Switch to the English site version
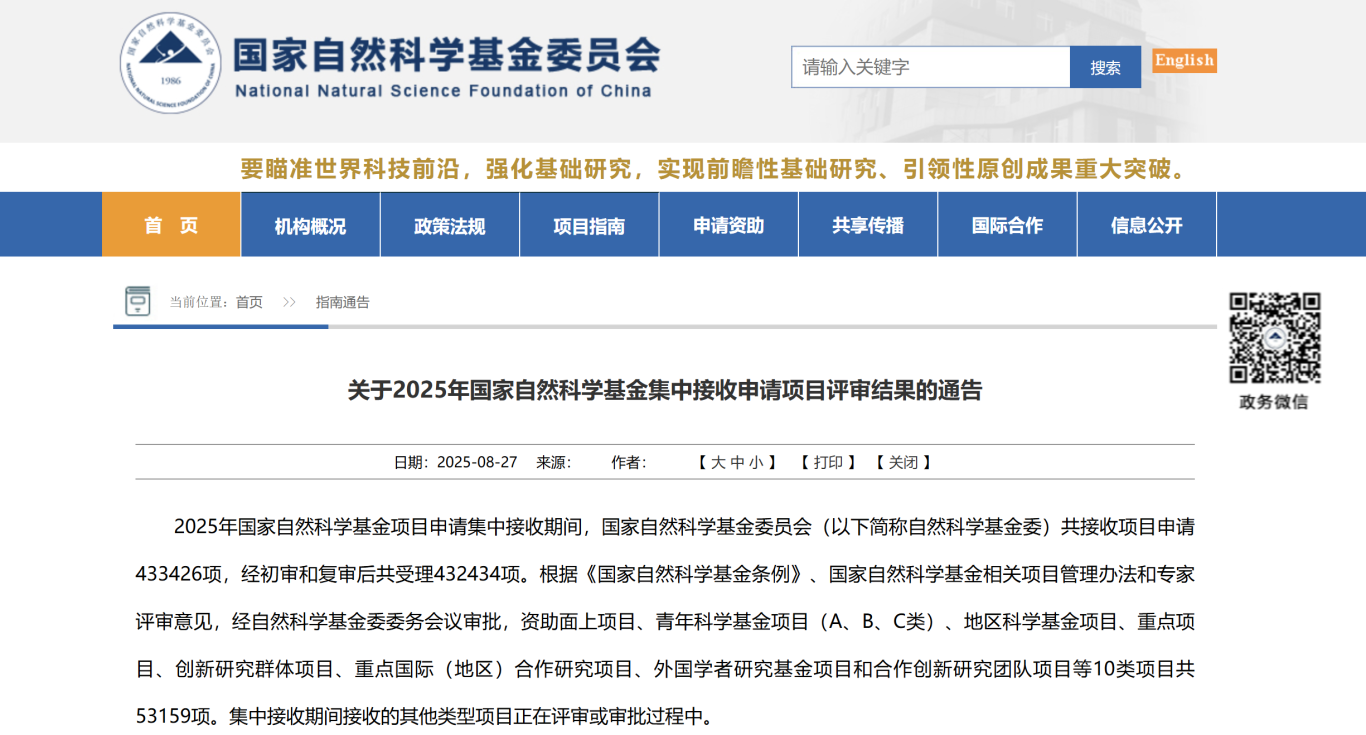 pos(1184,60)
